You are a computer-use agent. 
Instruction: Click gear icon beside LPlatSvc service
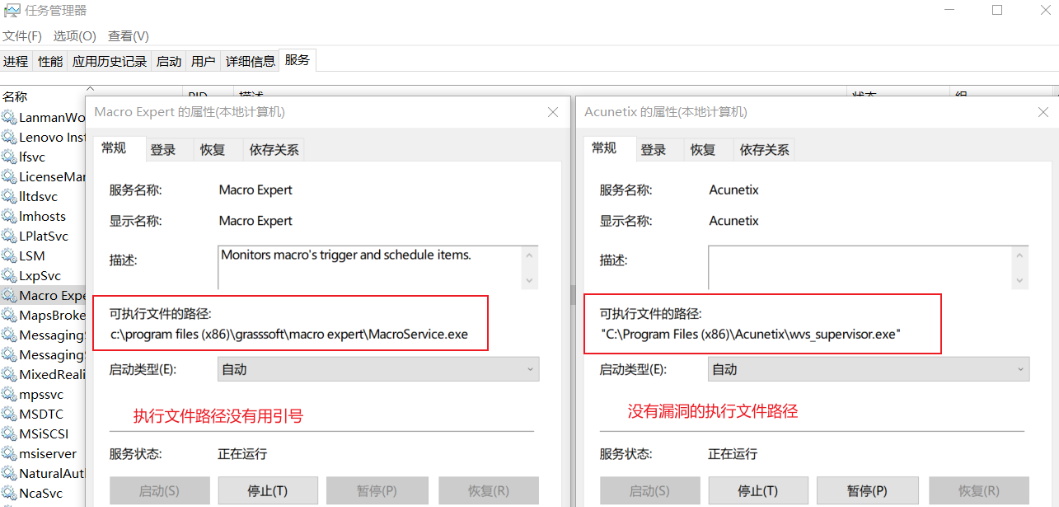[x=9, y=236]
